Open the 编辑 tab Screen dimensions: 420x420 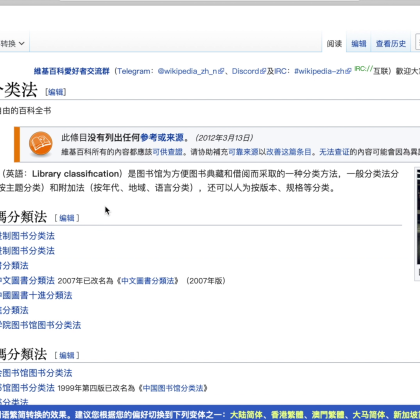point(359,44)
